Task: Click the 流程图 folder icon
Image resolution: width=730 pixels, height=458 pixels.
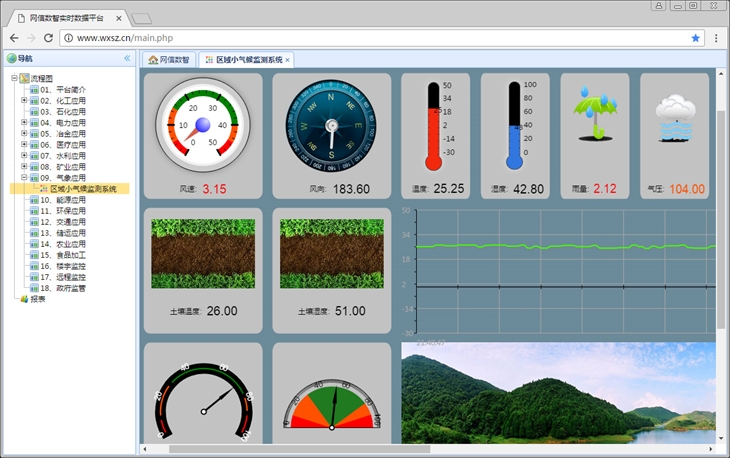Action: point(24,78)
